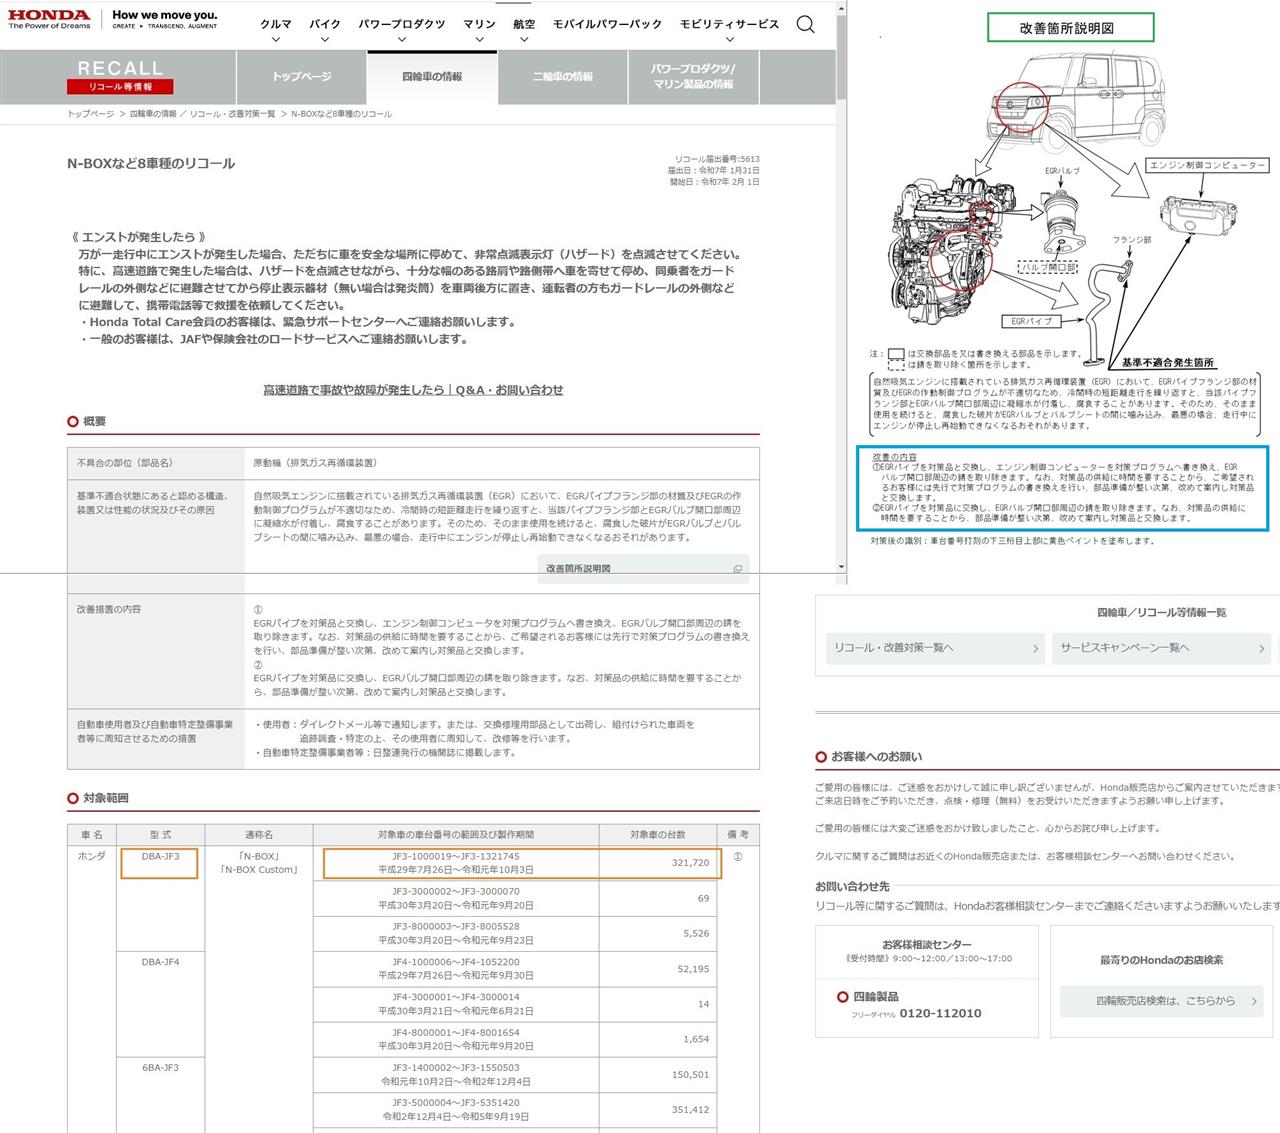Go to サービスキャンペーン一覧へ button
Viewport: 1280px width, 1133px height.
[1161, 648]
